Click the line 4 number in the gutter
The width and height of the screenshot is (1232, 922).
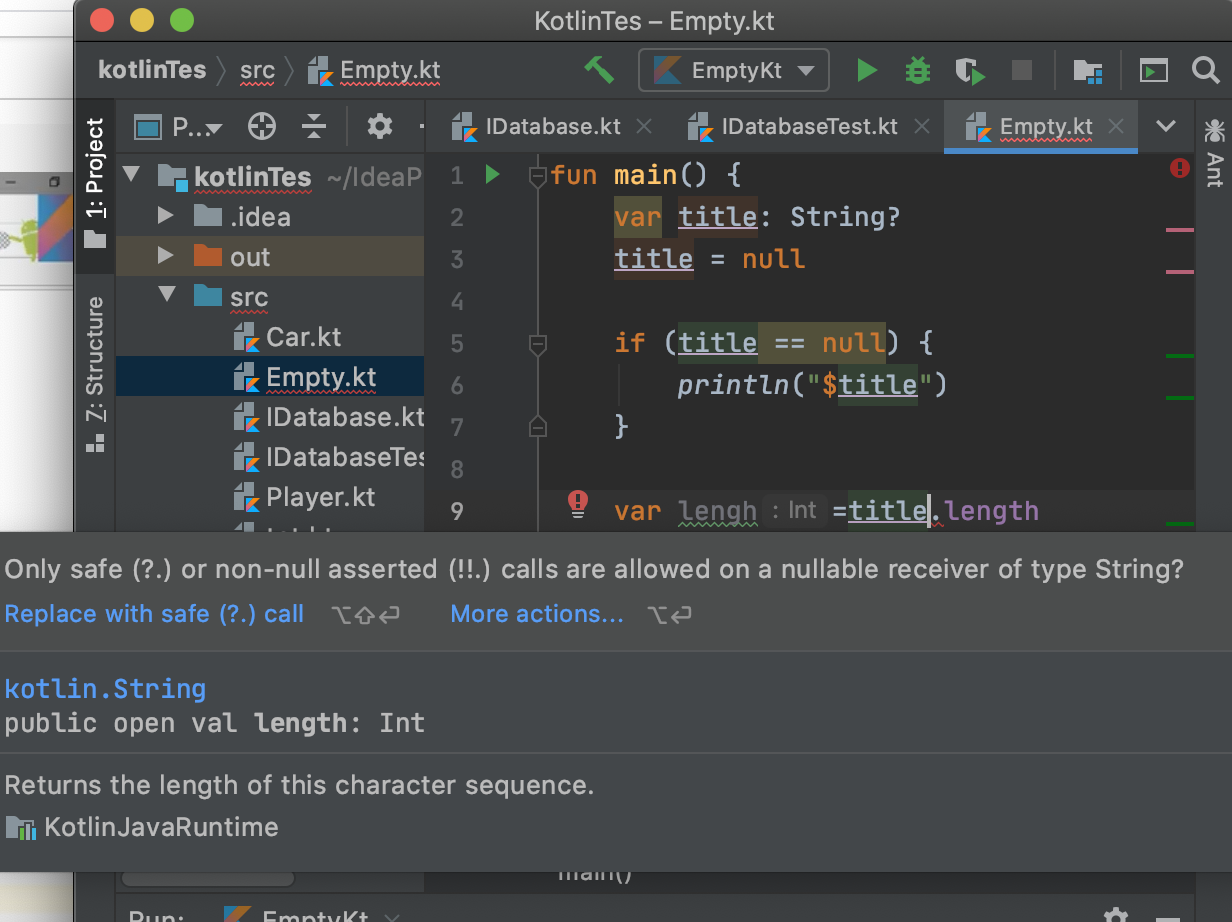(457, 301)
